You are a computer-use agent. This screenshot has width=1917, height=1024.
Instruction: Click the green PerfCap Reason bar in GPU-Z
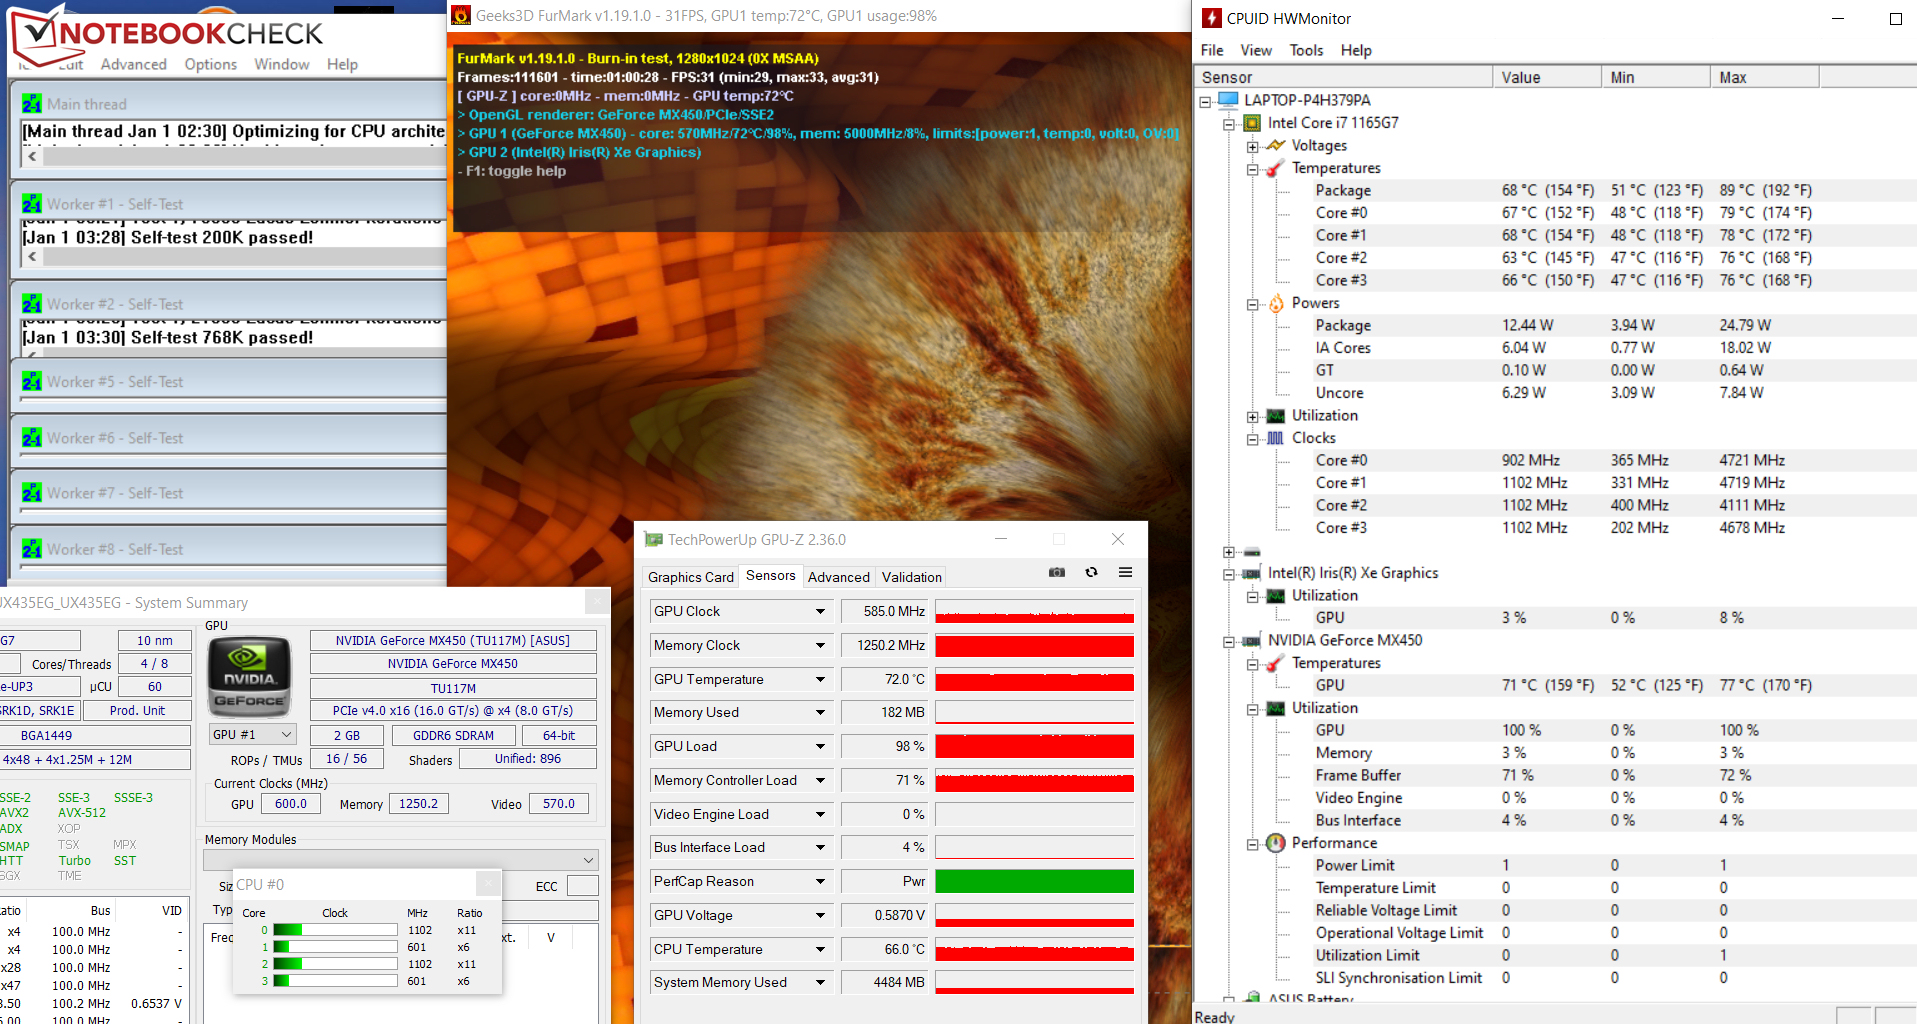click(x=1034, y=881)
